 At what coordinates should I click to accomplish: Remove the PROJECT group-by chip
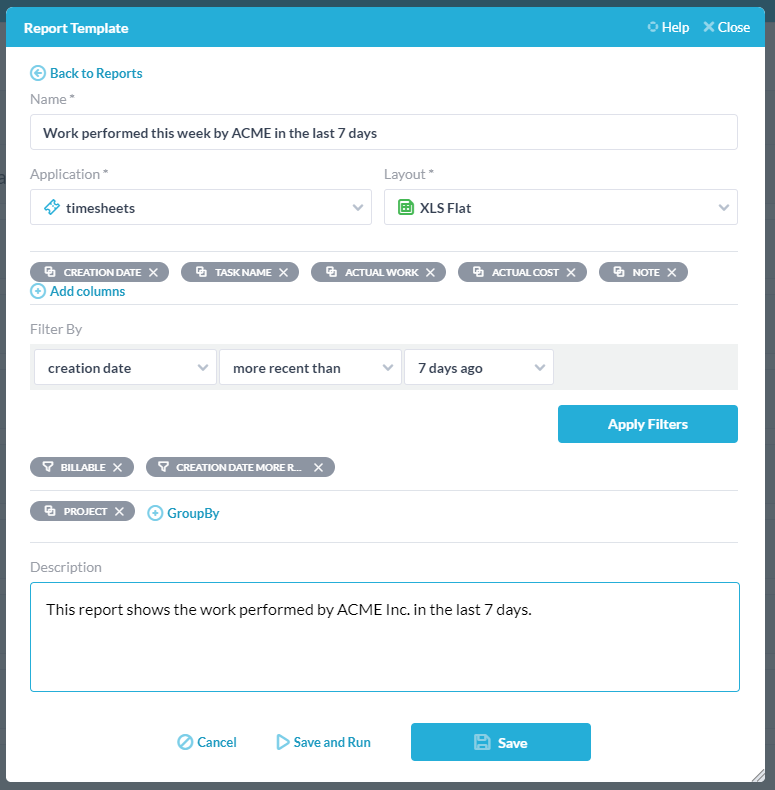(x=119, y=511)
